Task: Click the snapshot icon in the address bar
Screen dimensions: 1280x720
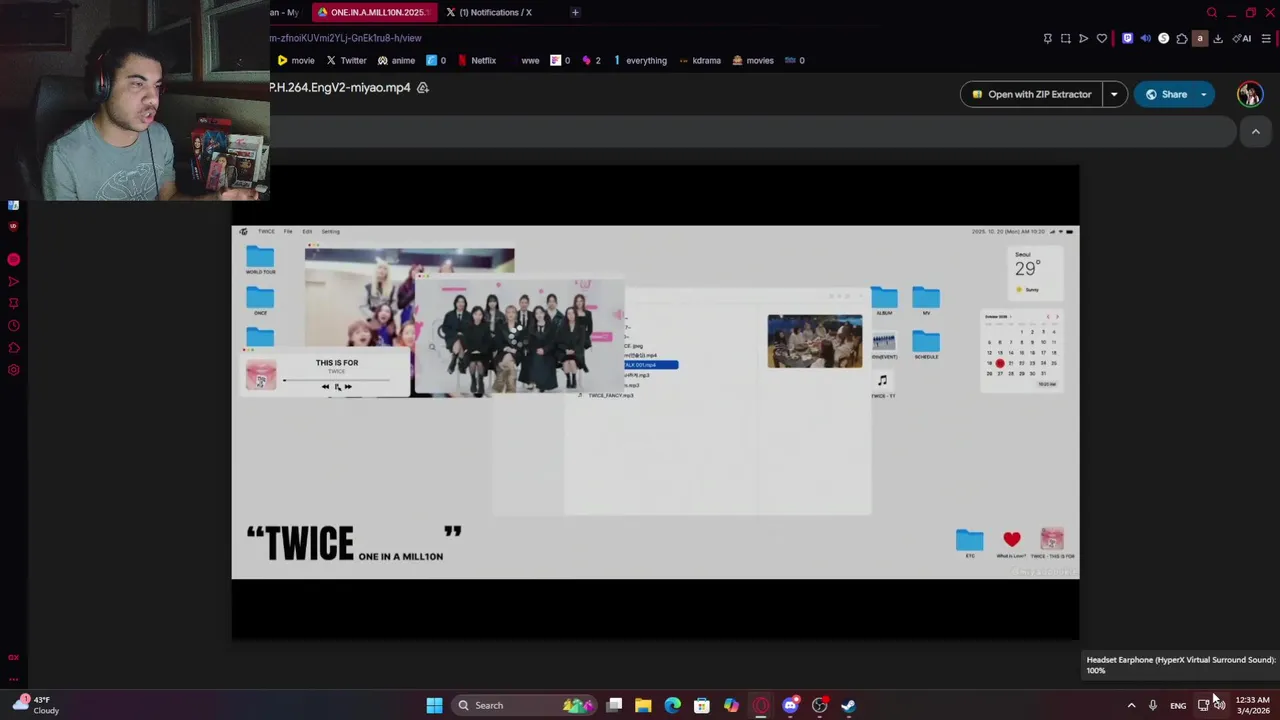Action: click(x=1066, y=38)
